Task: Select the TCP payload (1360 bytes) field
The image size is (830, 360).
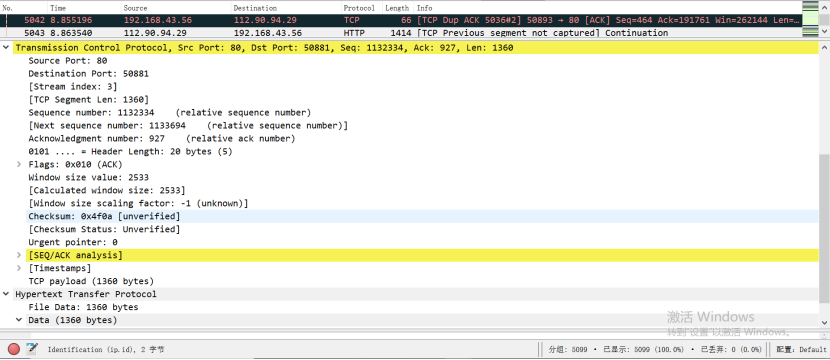Action: pyautogui.click(x=91, y=281)
